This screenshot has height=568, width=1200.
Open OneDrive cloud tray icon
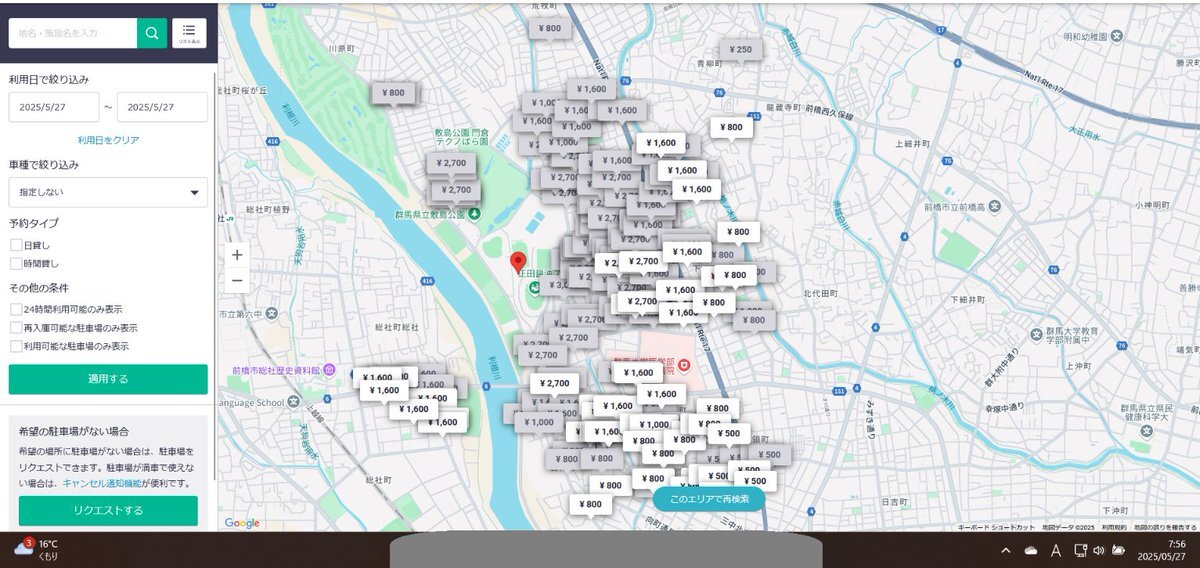pos(1030,551)
